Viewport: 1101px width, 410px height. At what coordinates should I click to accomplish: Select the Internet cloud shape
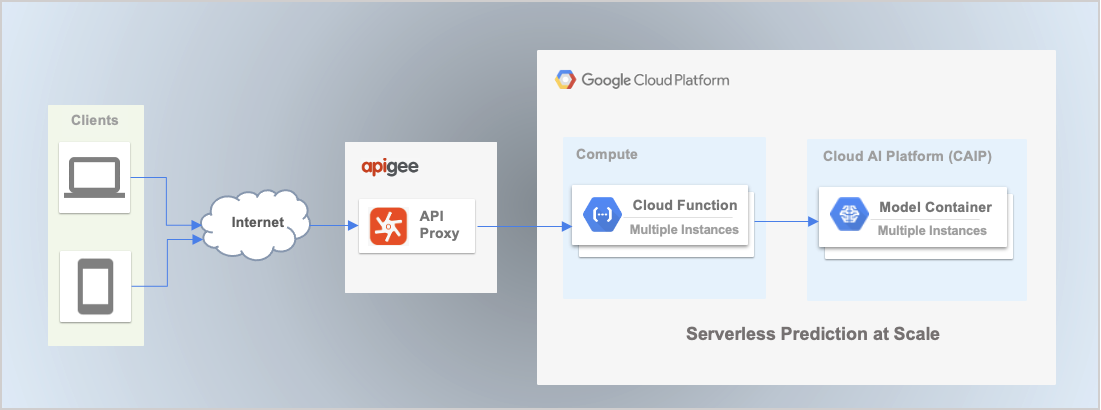(x=256, y=223)
